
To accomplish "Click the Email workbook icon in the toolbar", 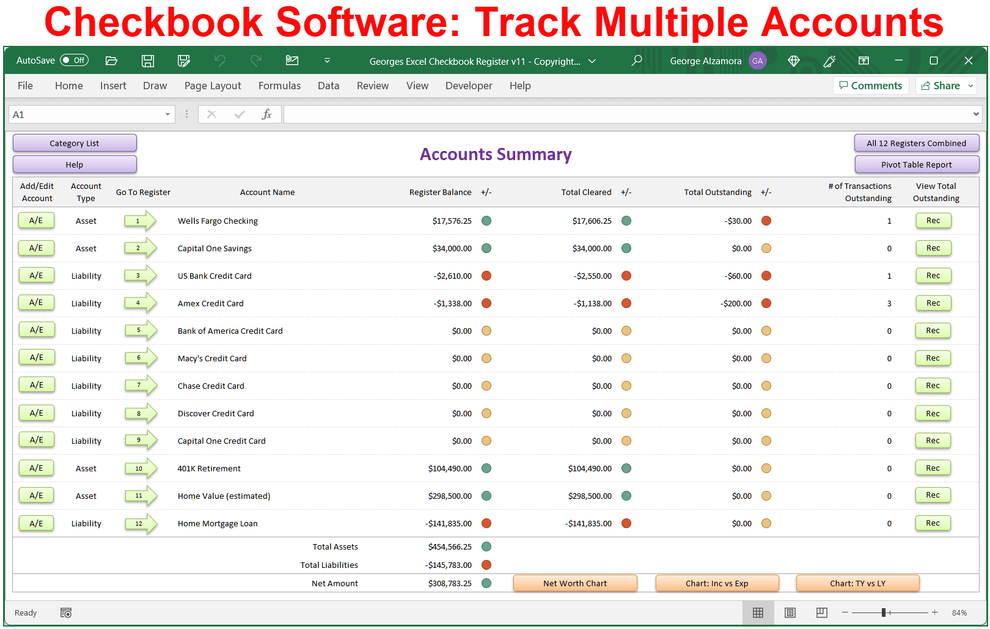I will point(291,60).
